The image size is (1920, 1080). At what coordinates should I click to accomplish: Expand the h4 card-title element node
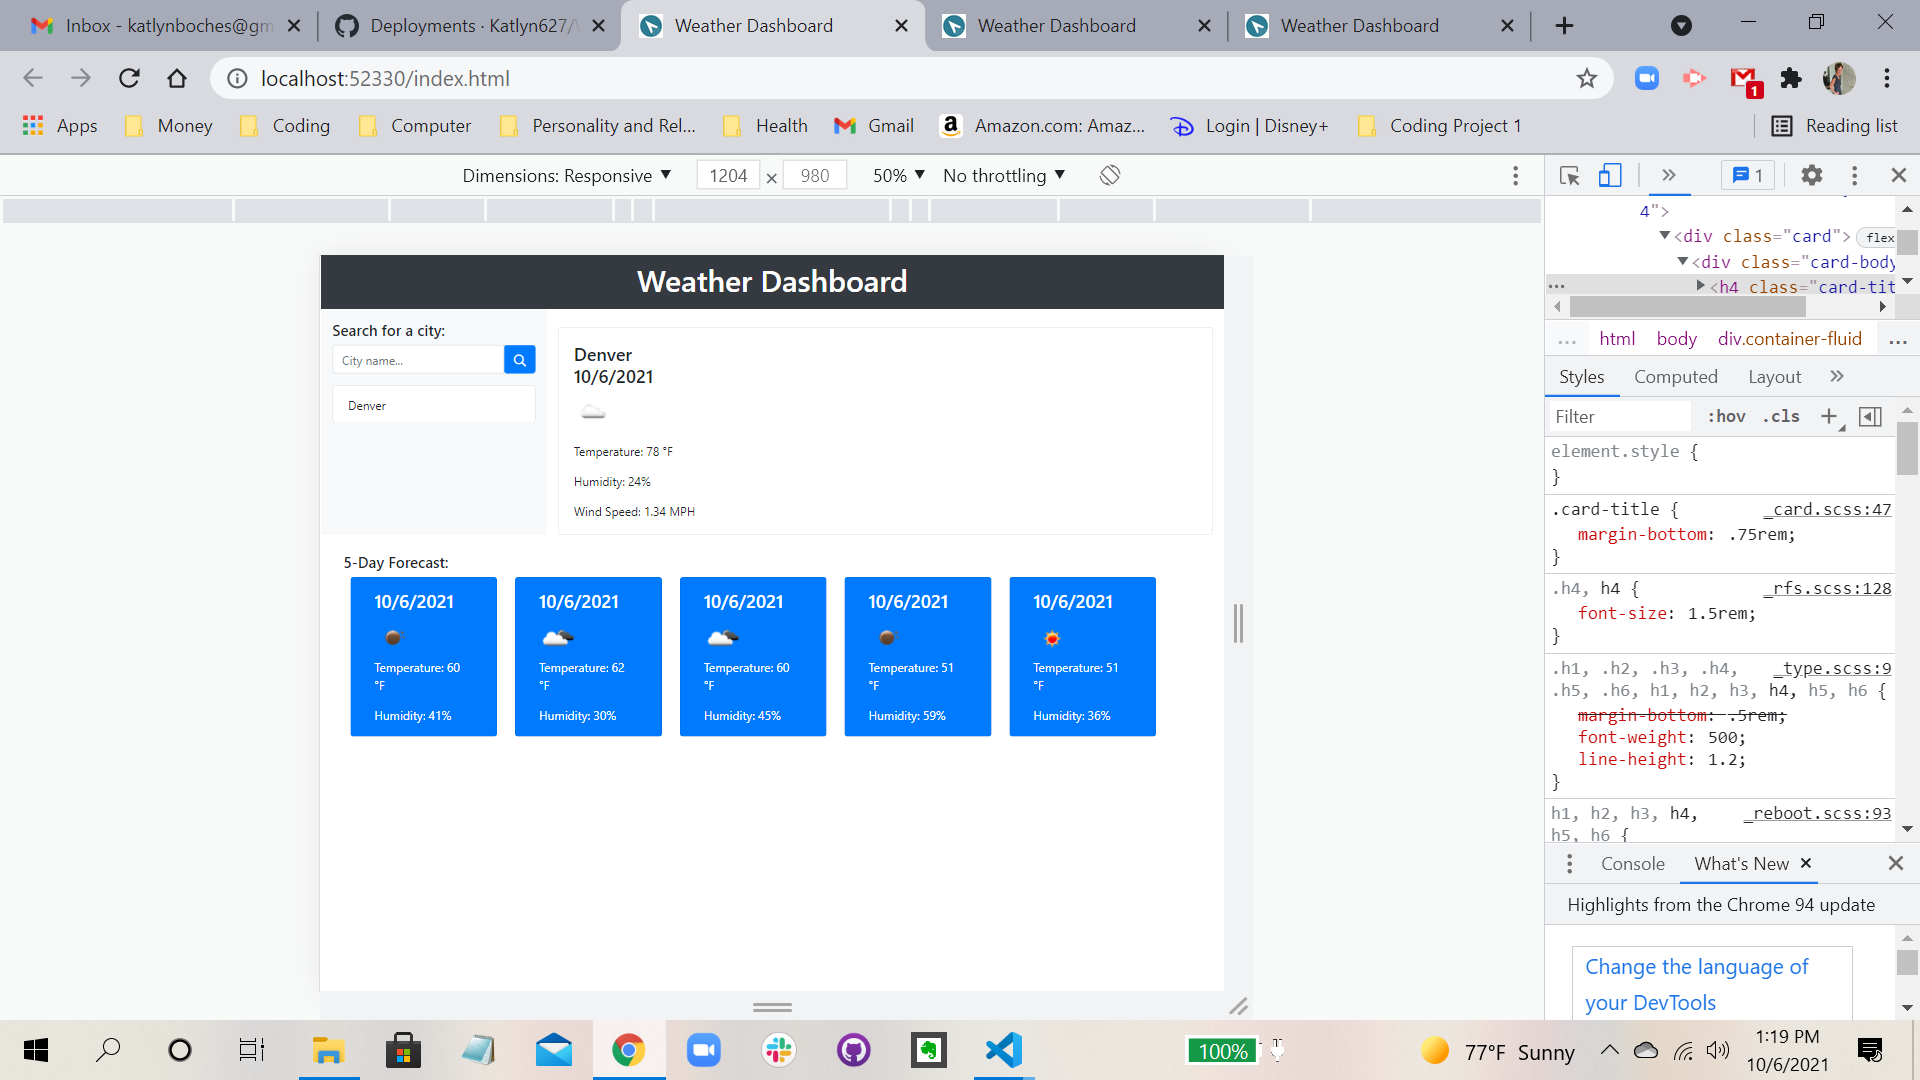point(1700,286)
